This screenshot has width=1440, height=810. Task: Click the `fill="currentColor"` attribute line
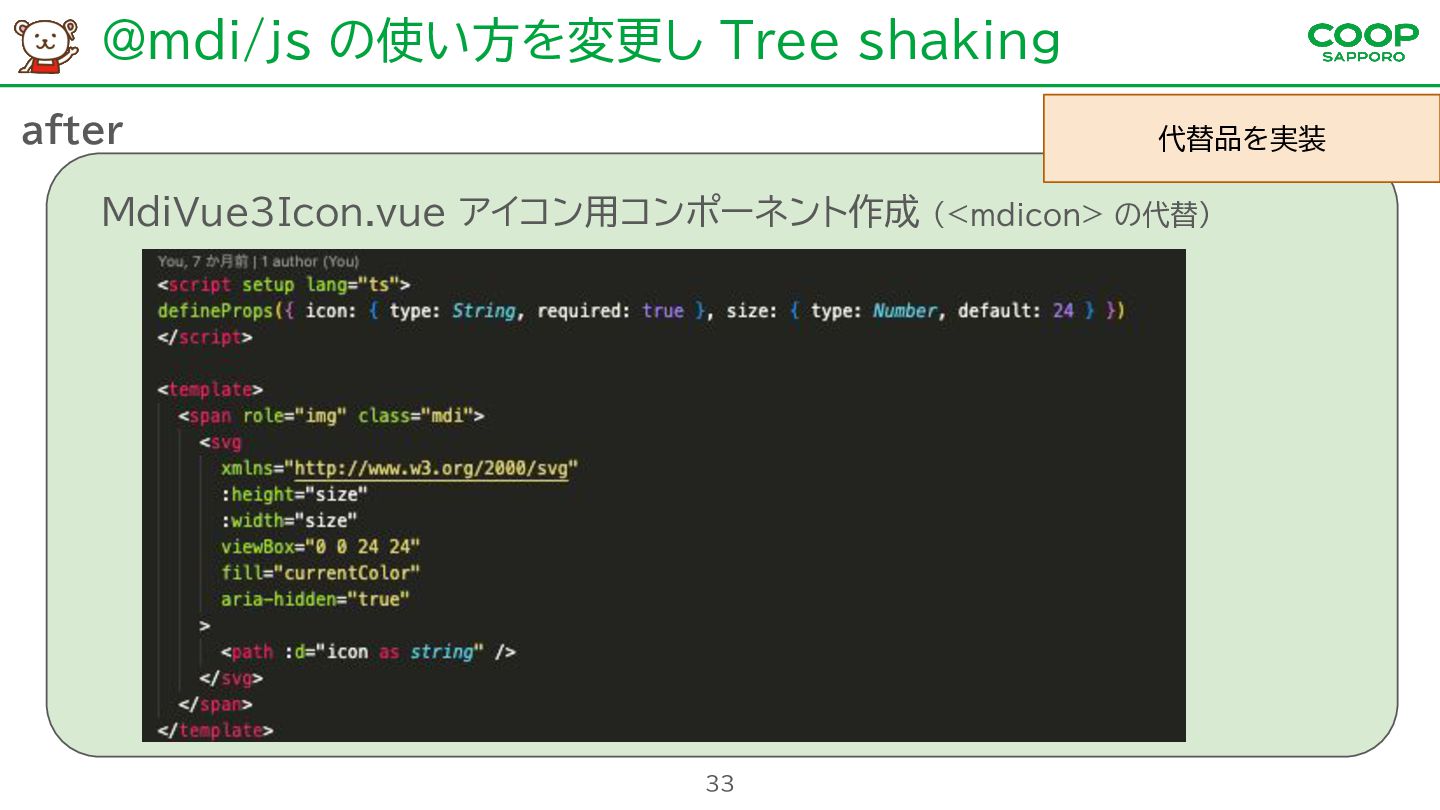321,573
